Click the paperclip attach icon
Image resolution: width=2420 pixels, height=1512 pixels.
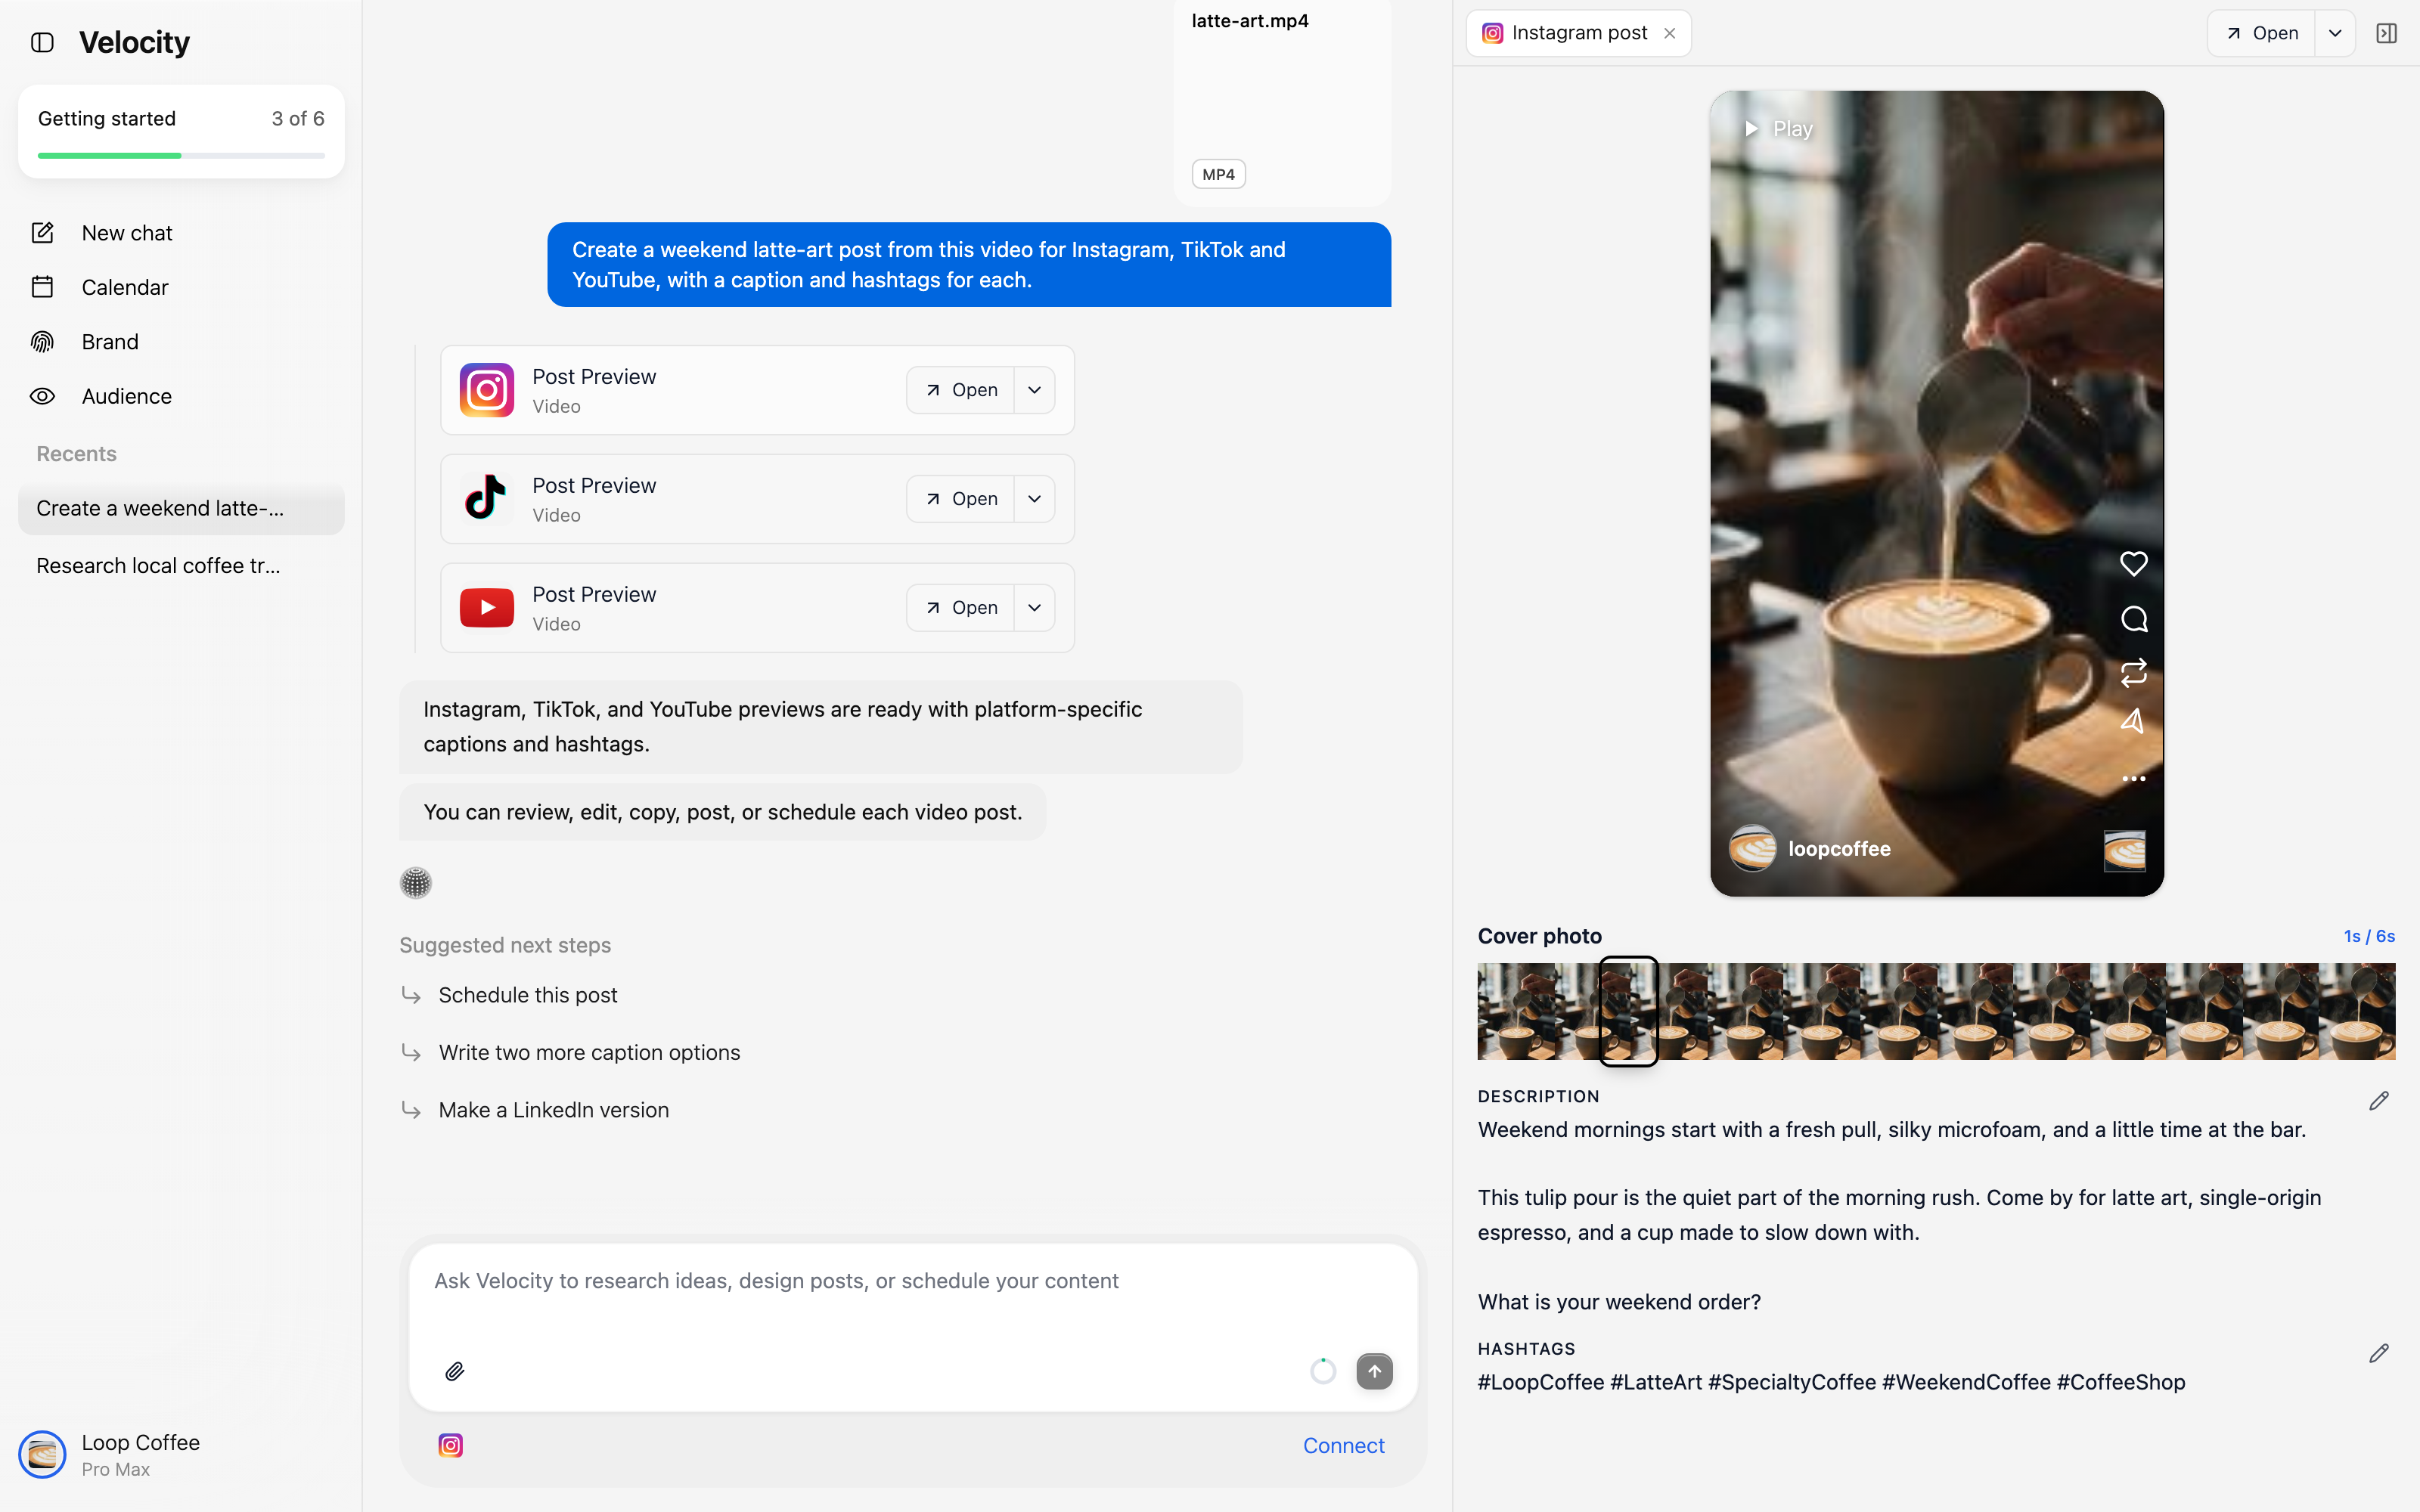tap(454, 1371)
